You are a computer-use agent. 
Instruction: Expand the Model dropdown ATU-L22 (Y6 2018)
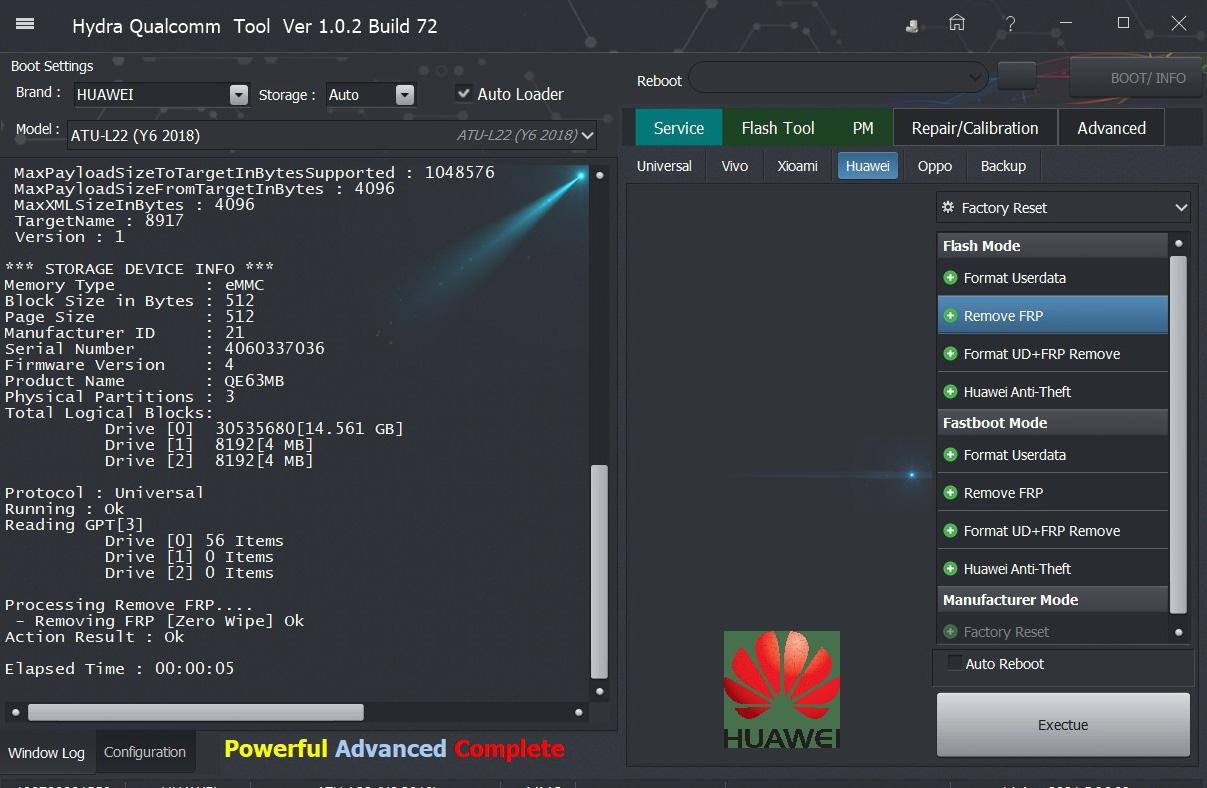coord(332,135)
